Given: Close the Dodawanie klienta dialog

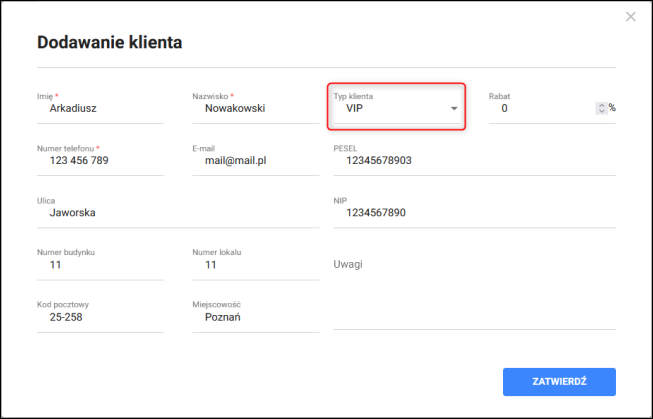Looking at the screenshot, I should 631,17.
